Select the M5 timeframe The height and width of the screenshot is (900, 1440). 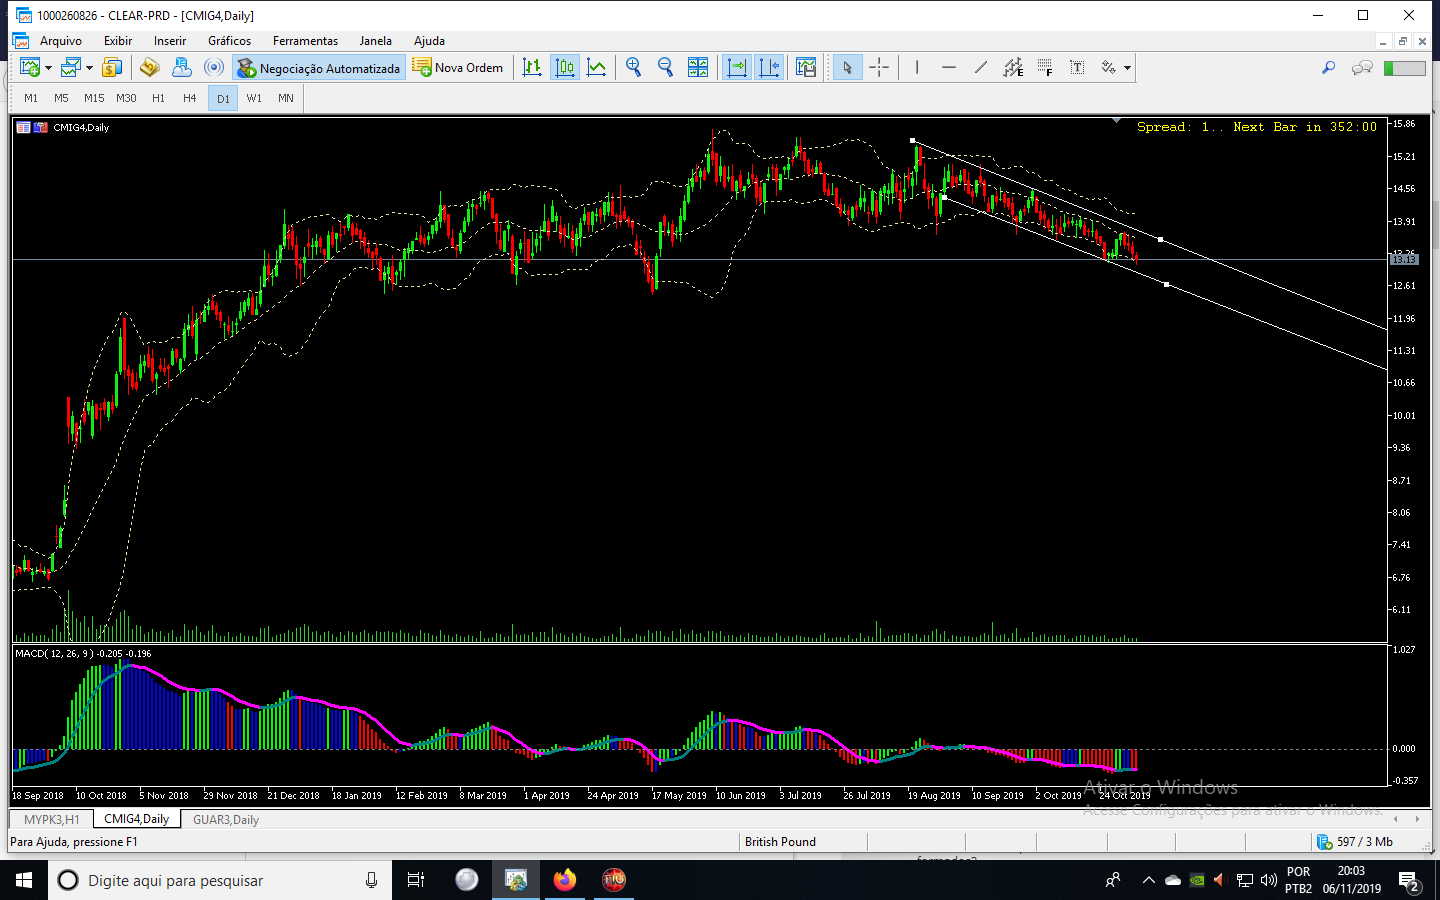point(61,98)
